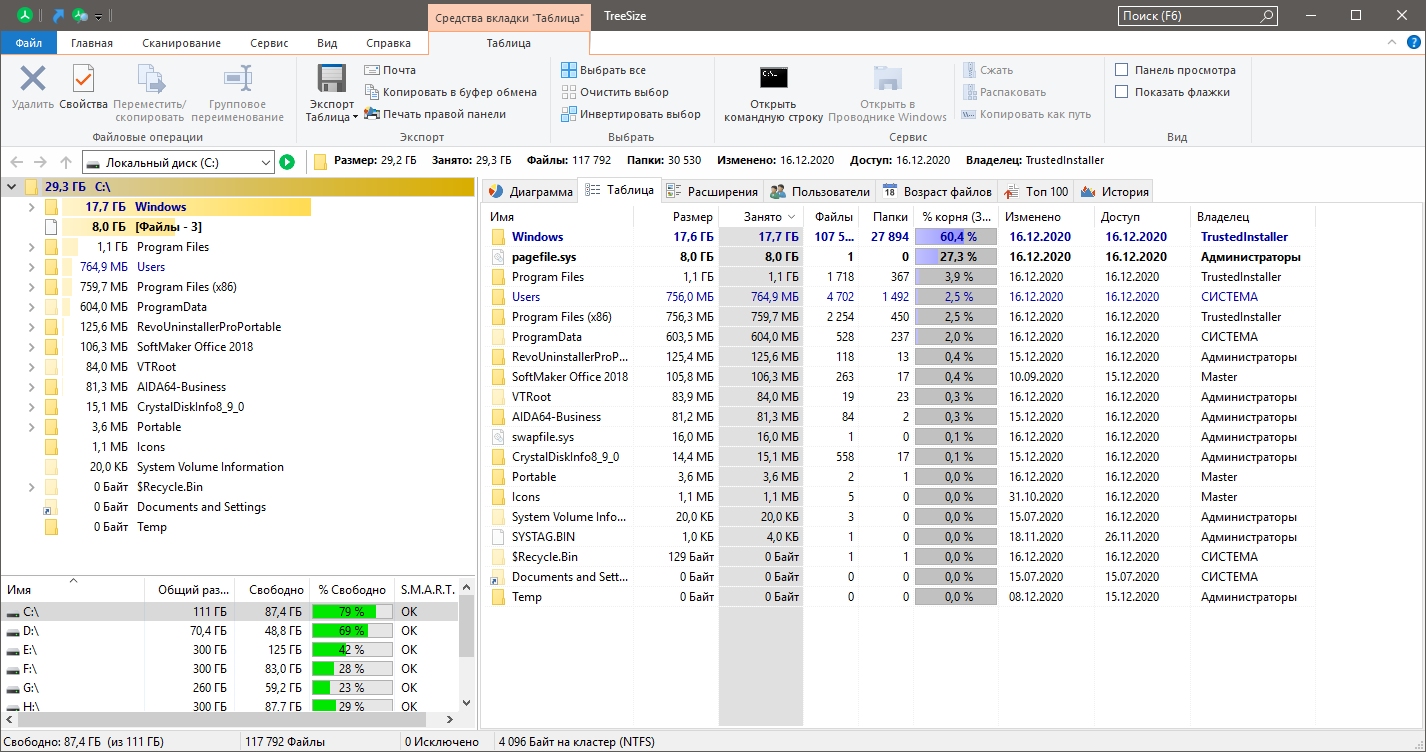Expand the Users folder in tree
Screen dimensions: 1426x752
pos(32,267)
